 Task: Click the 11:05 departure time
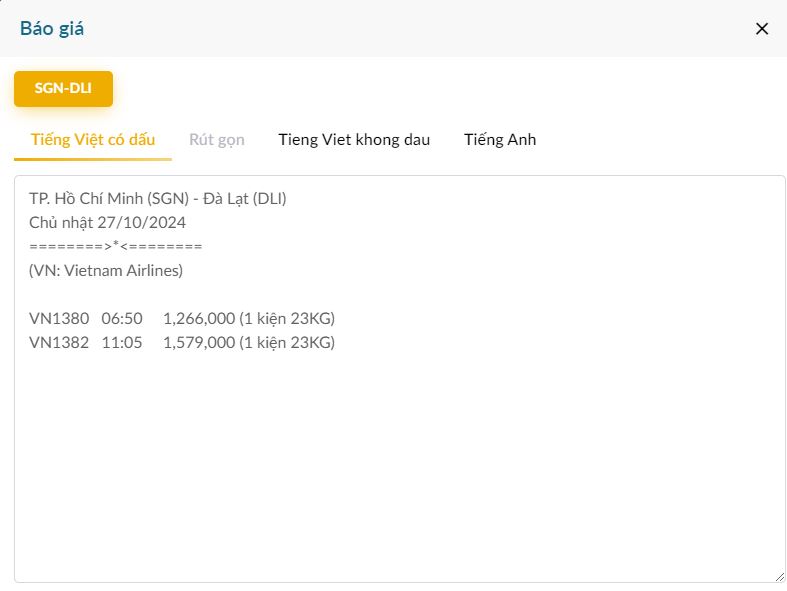[x=122, y=343]
